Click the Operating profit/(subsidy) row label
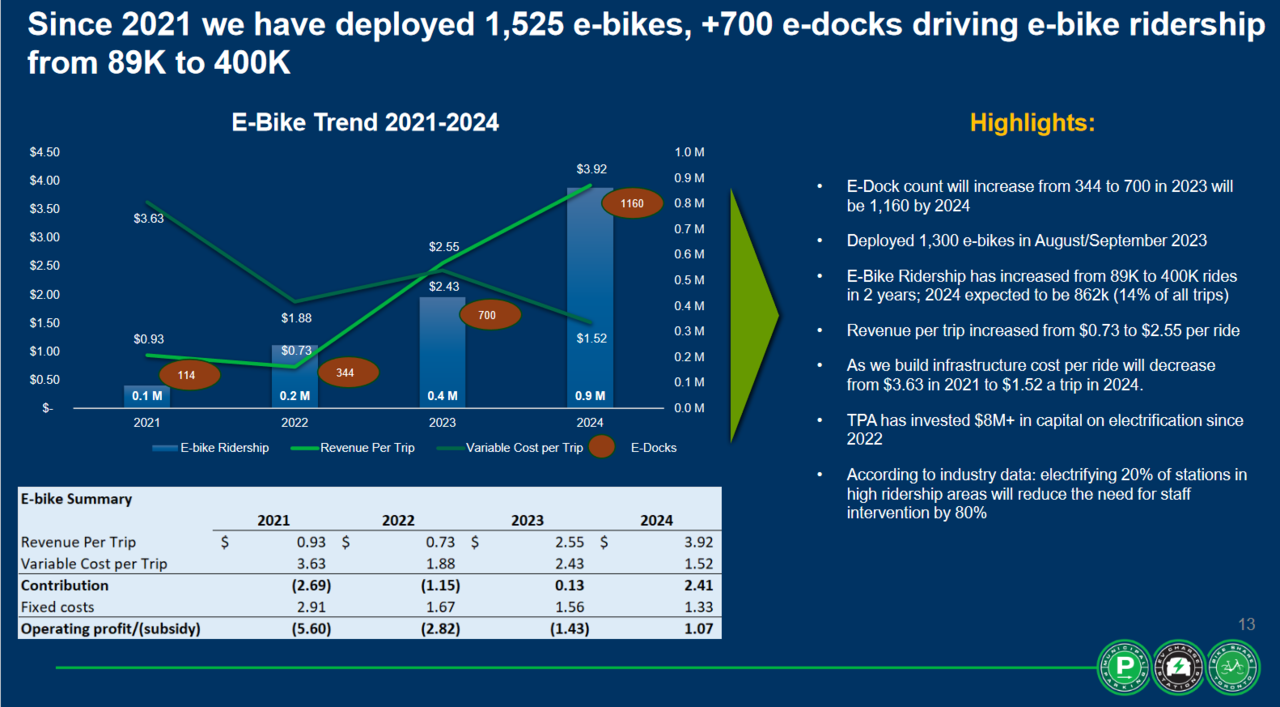 tap(111, 629)
